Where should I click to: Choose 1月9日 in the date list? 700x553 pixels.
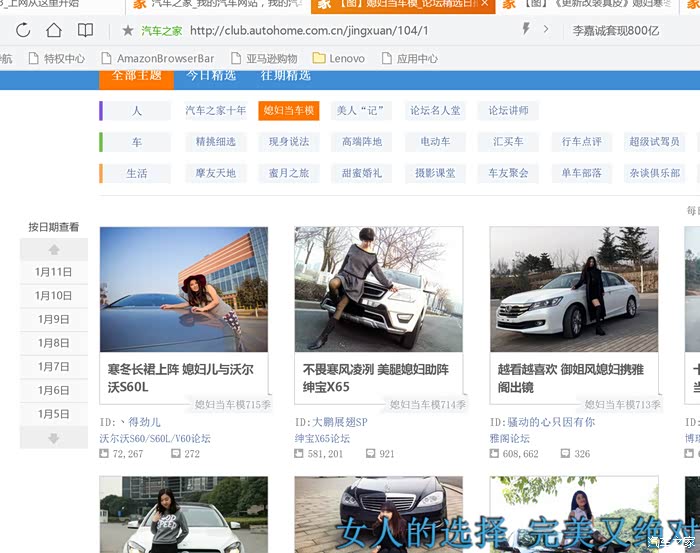[x=54, y=319]
